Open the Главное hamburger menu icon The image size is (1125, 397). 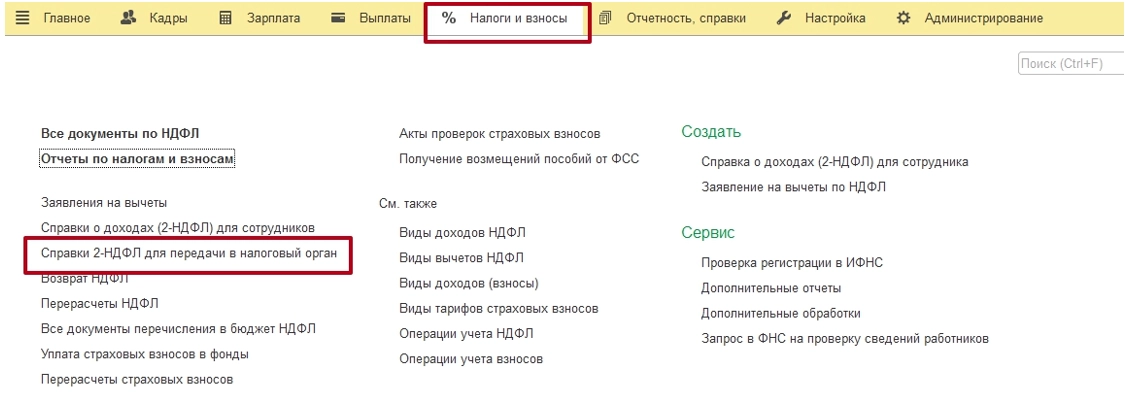(23, 18)
